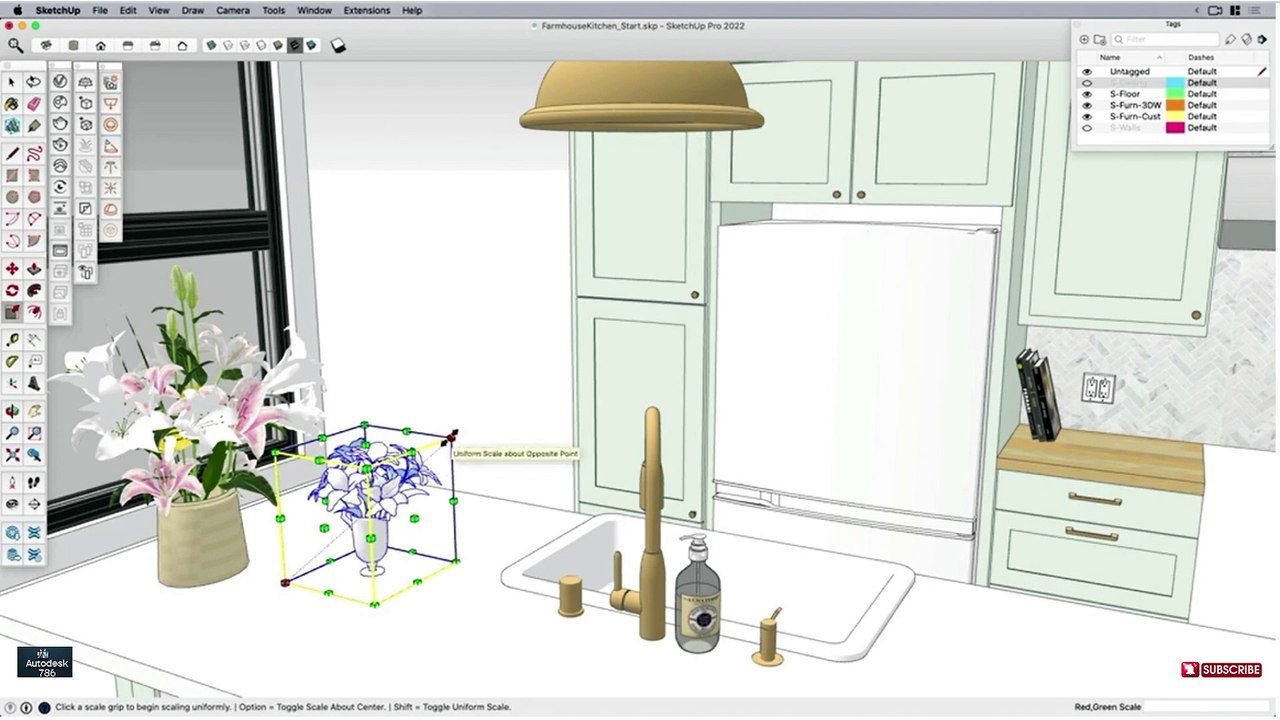The width and height of the screenshot is (1280, 720).
Task: Select the Line pencil tool
Action: click(12, 153)
